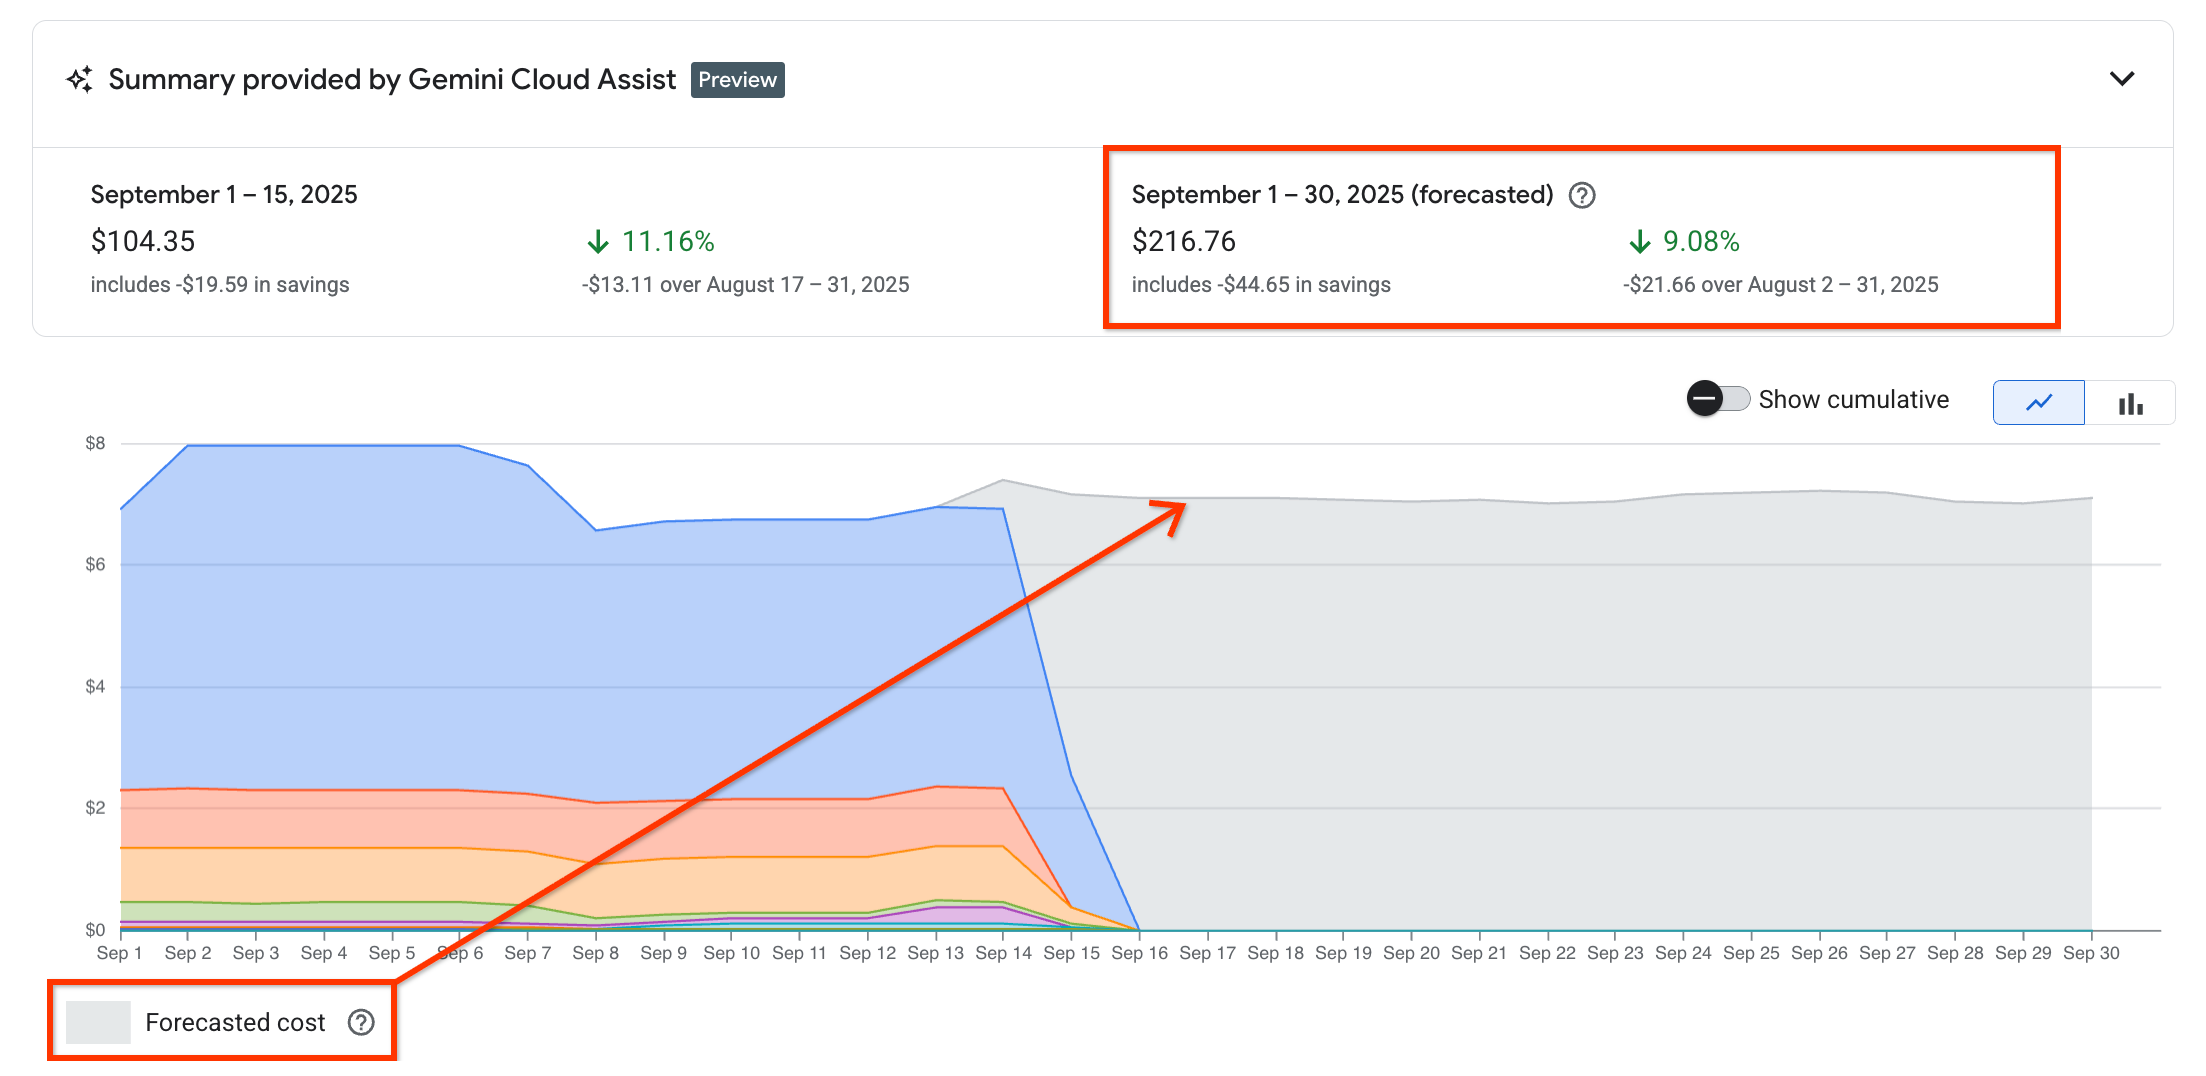Click the Show cumulative label text
The height and width of the screenshot is (1076, 2206).
(x=1853, y=400)
